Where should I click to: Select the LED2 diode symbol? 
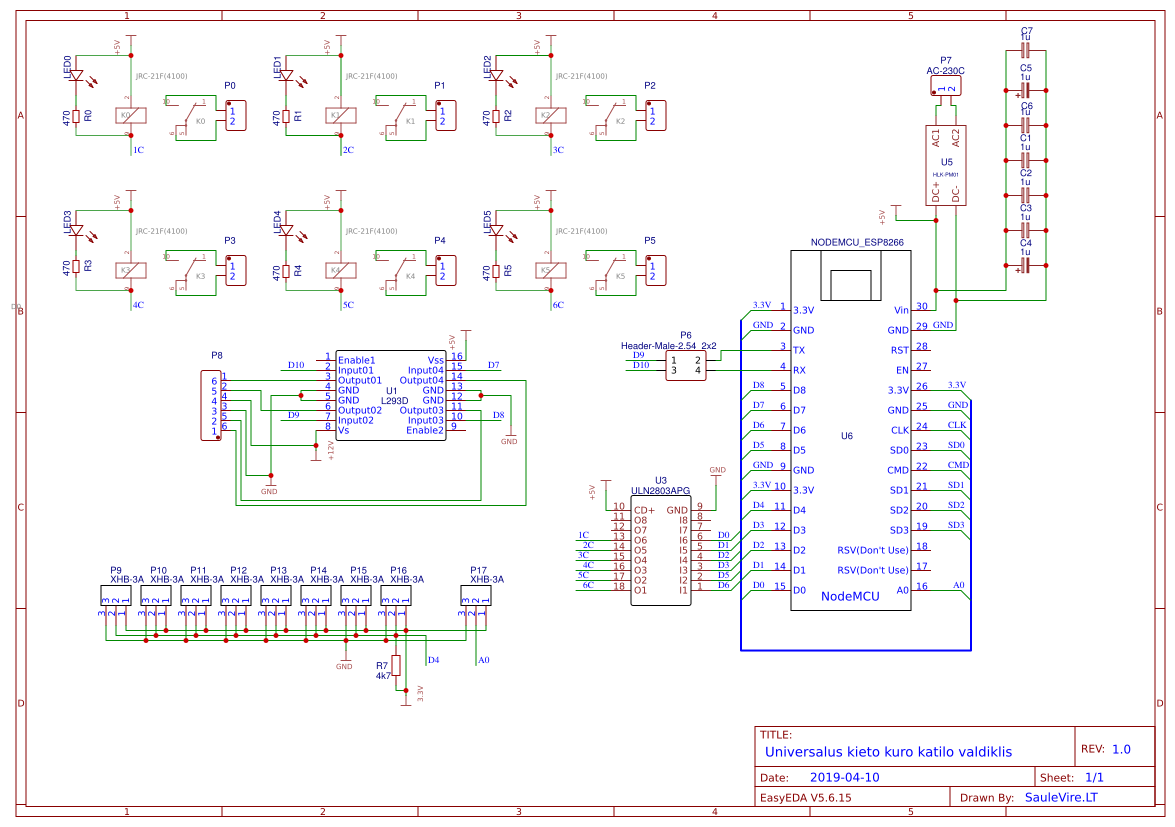tap(495, 76)
